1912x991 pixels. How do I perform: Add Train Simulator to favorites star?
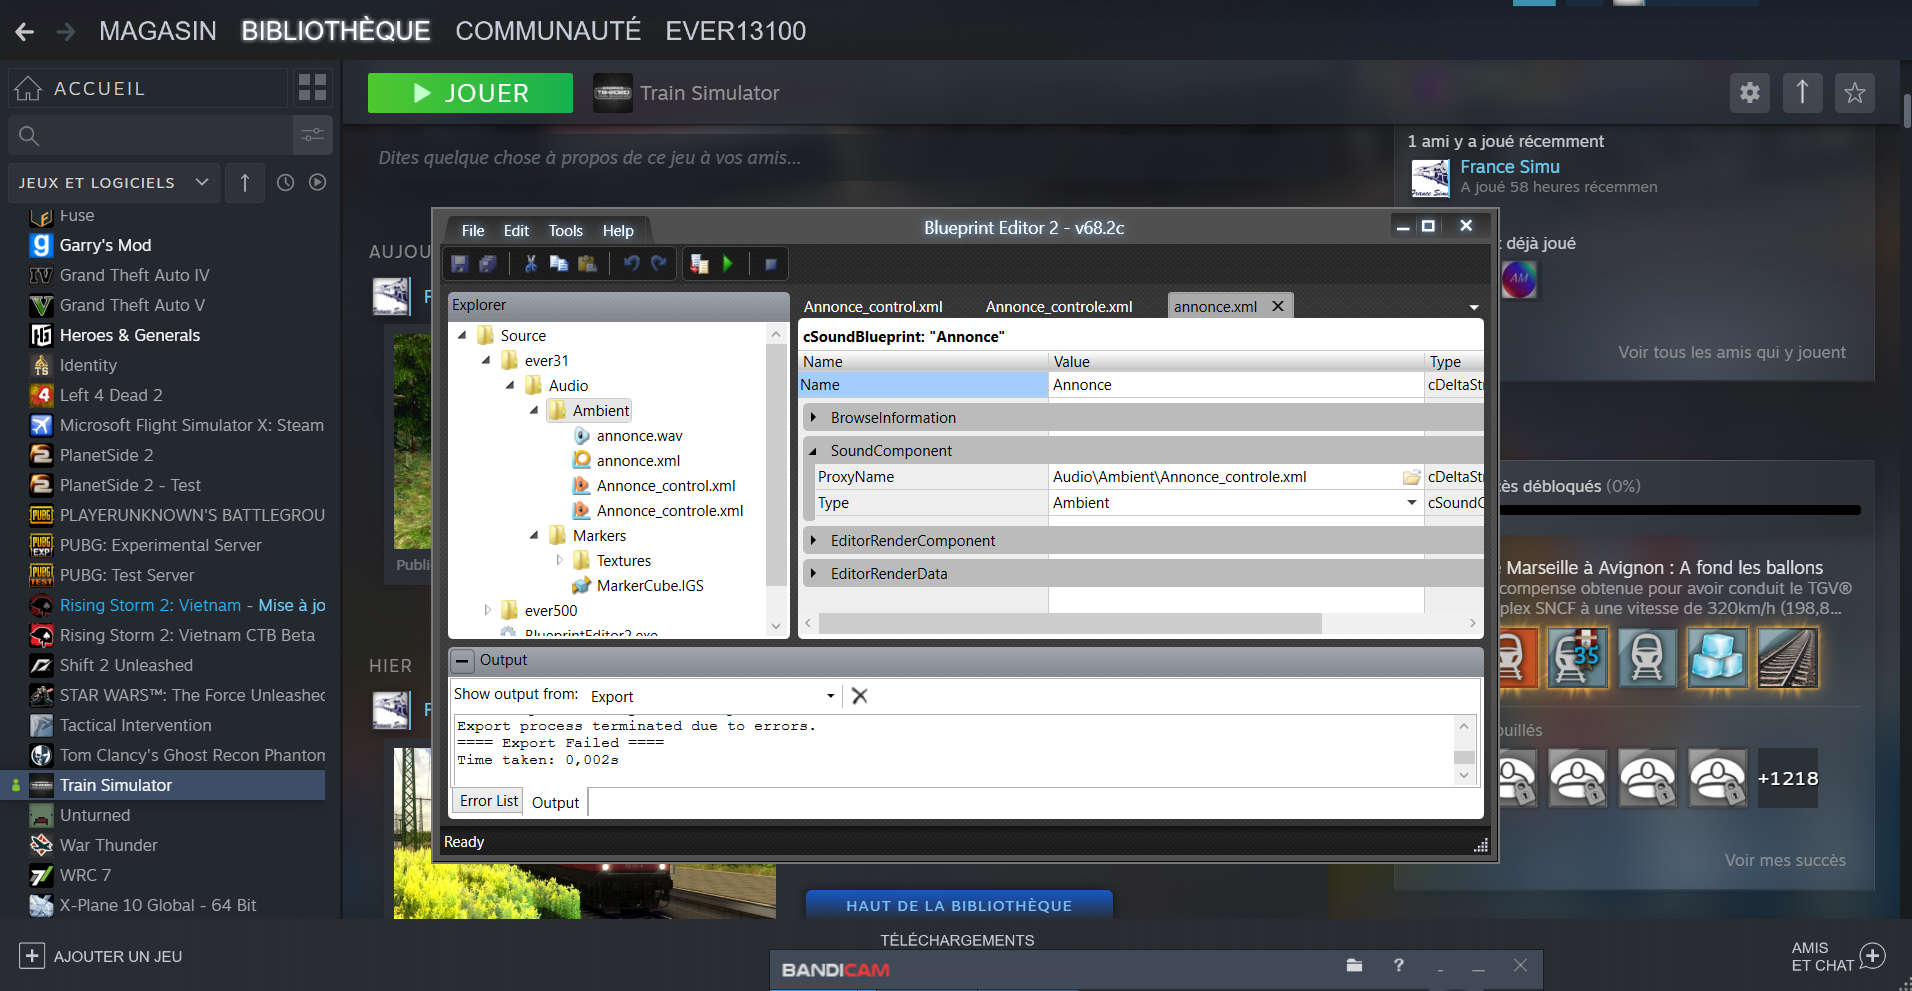1855,93
